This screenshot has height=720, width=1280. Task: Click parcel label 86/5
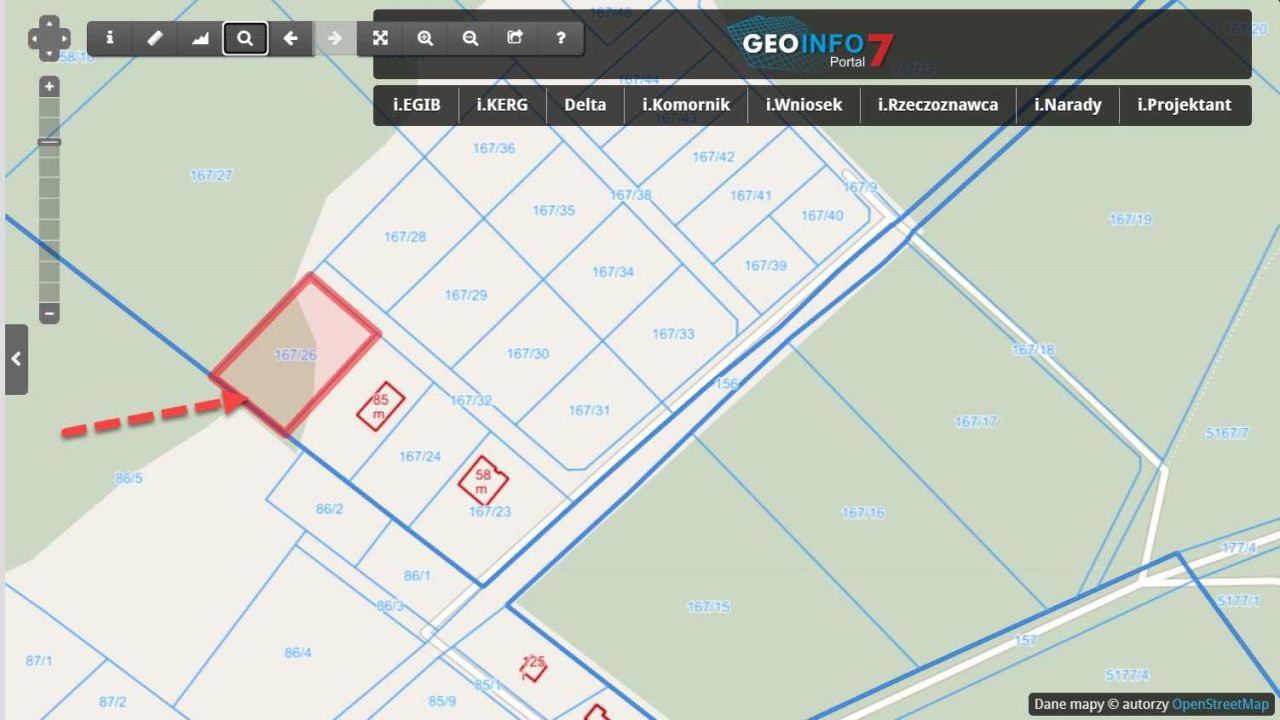click(129, 478)
